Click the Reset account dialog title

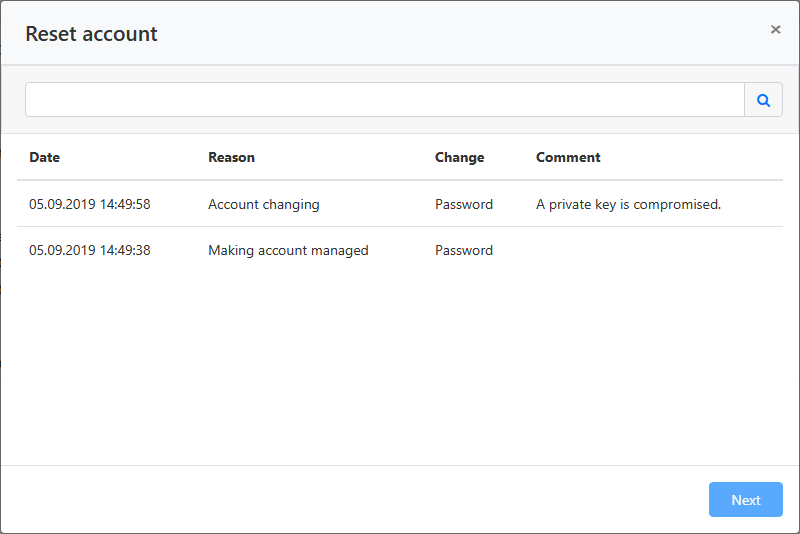pos(91,34)
